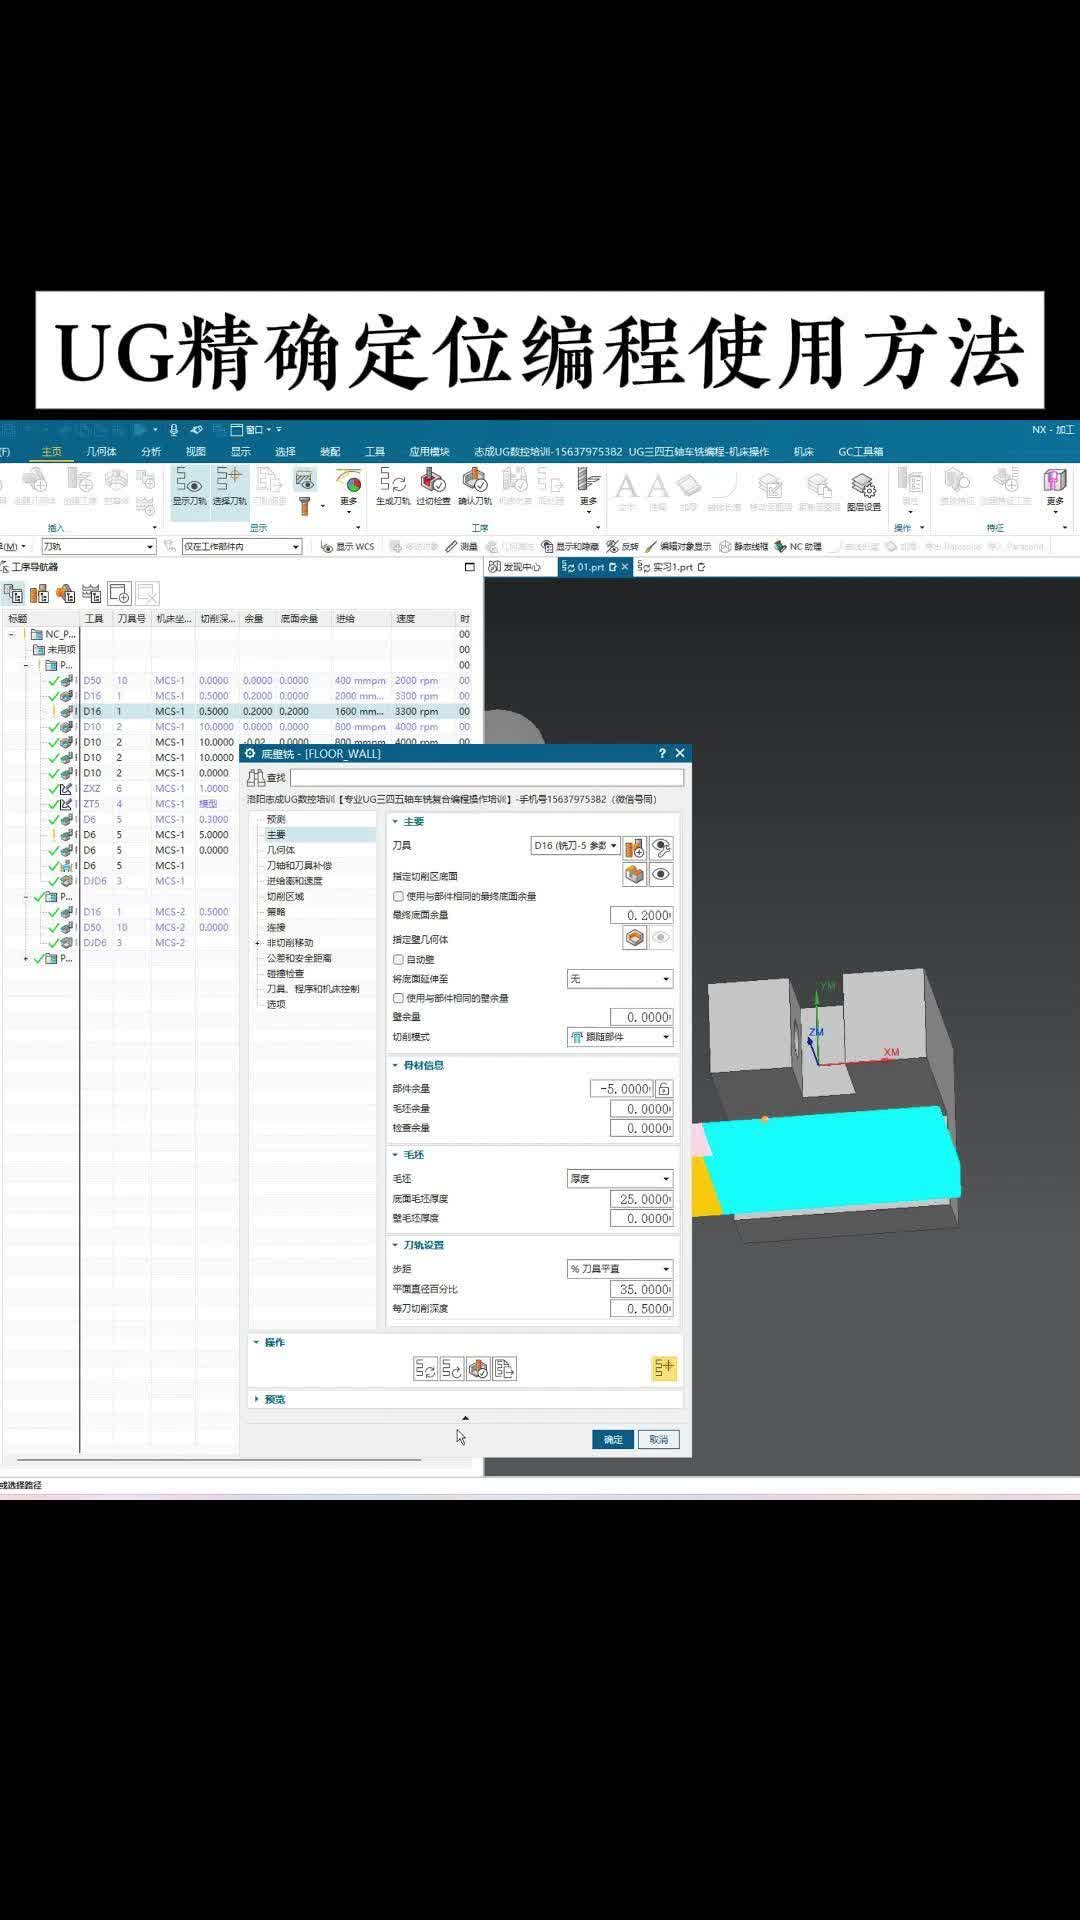Click the Cancel button in dialog
This screenshot has height=1920, width=1080.
coord(658,1439)
